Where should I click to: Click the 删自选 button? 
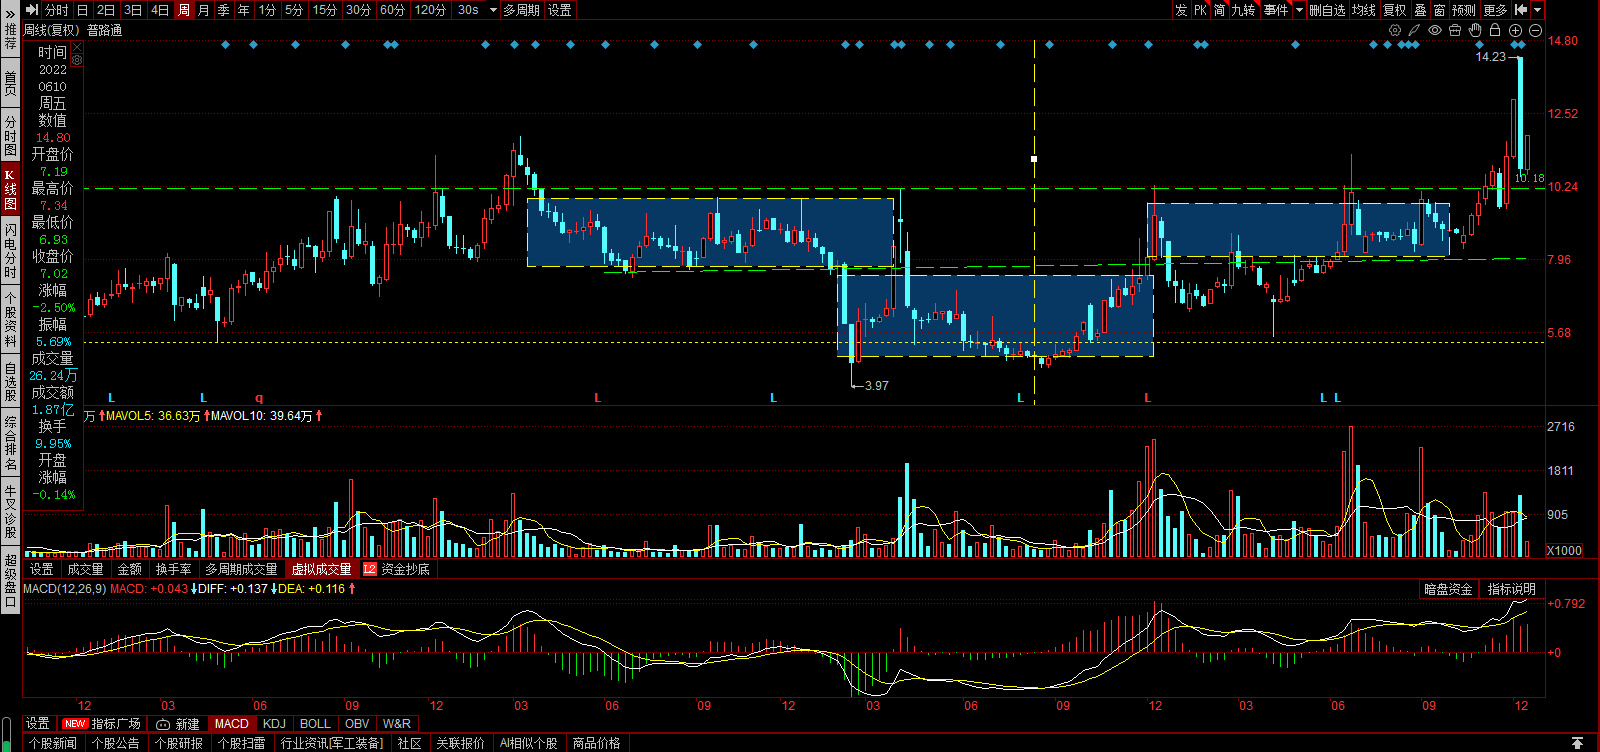coord(1327,10)
